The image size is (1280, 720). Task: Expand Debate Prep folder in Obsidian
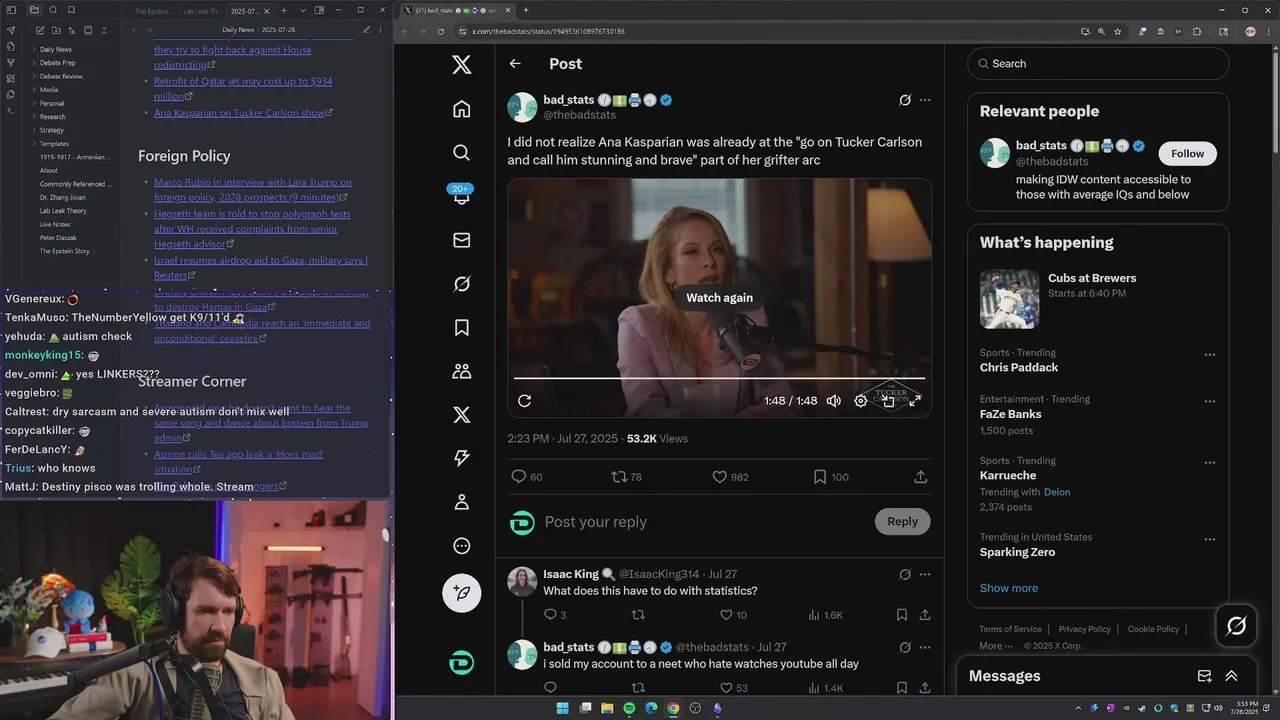point(57,63)
